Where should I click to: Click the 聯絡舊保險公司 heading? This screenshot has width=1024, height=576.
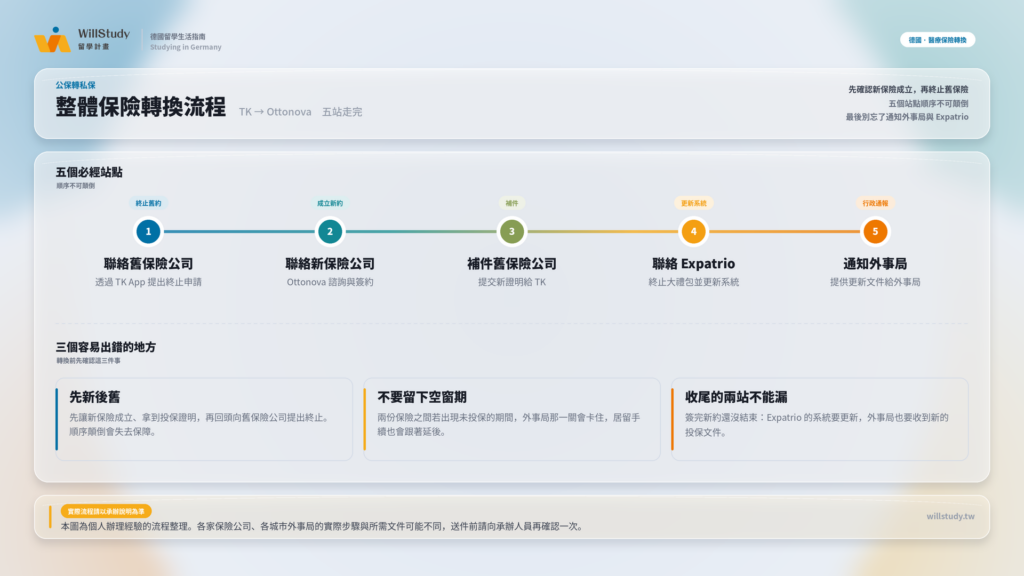148,264
